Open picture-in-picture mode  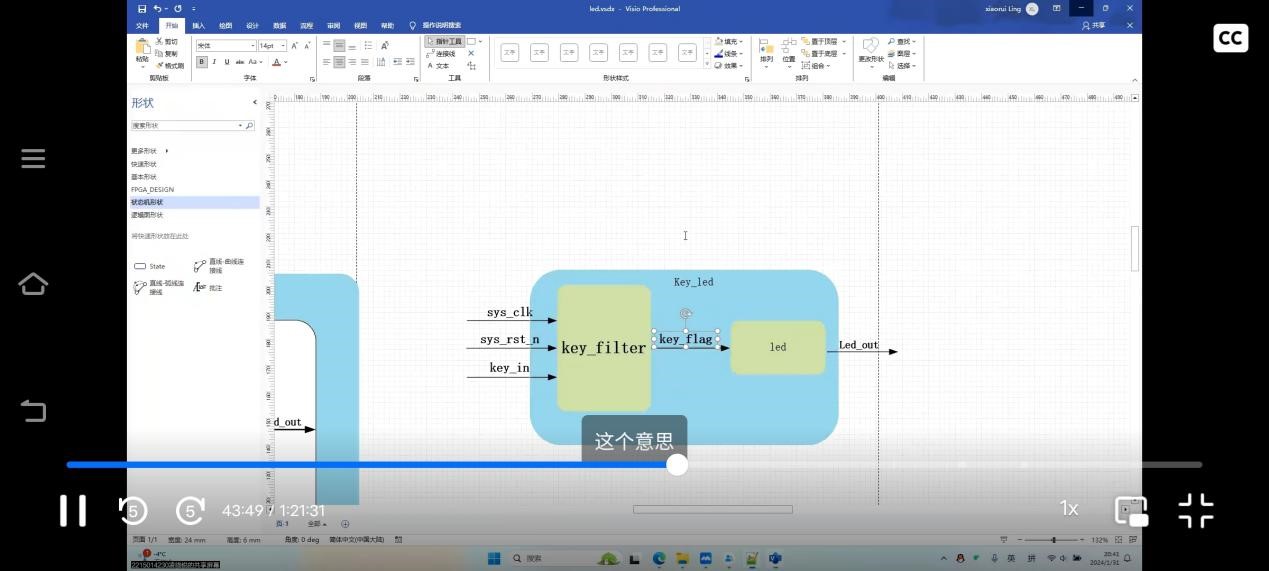pyautogui.click(x=1131, y=510)
